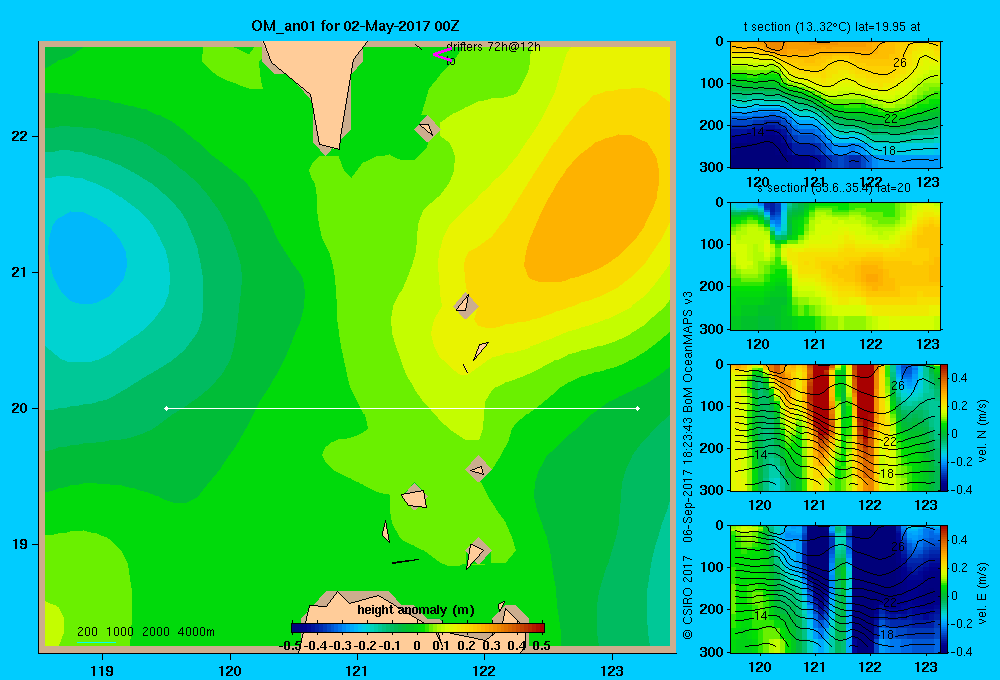Open the northward velocity section panel
The width and height of the screenshot is (1000, 680).
coord(835,427)
